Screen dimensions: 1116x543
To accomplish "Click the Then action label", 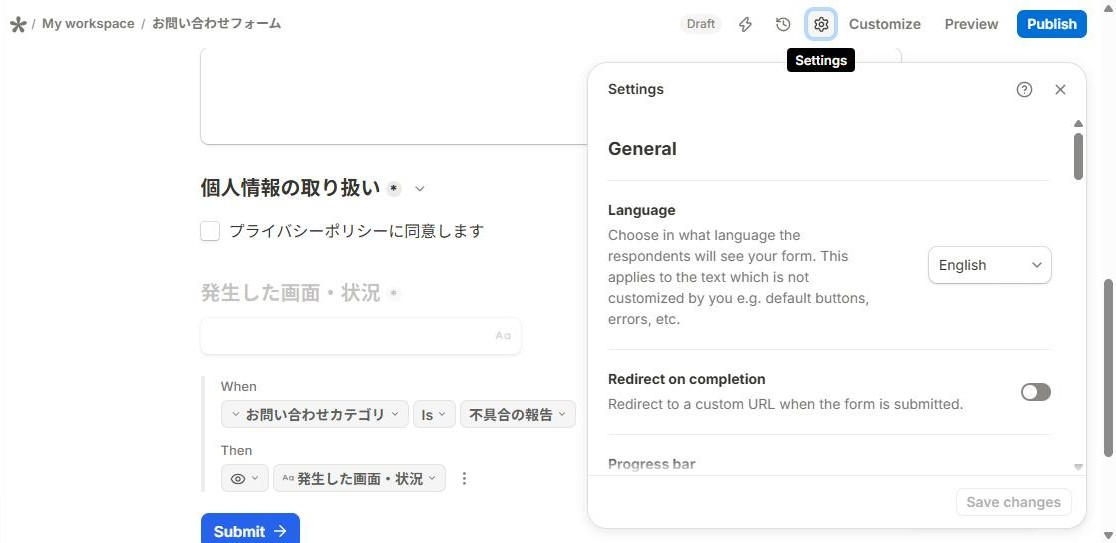I will click(236, 450).
